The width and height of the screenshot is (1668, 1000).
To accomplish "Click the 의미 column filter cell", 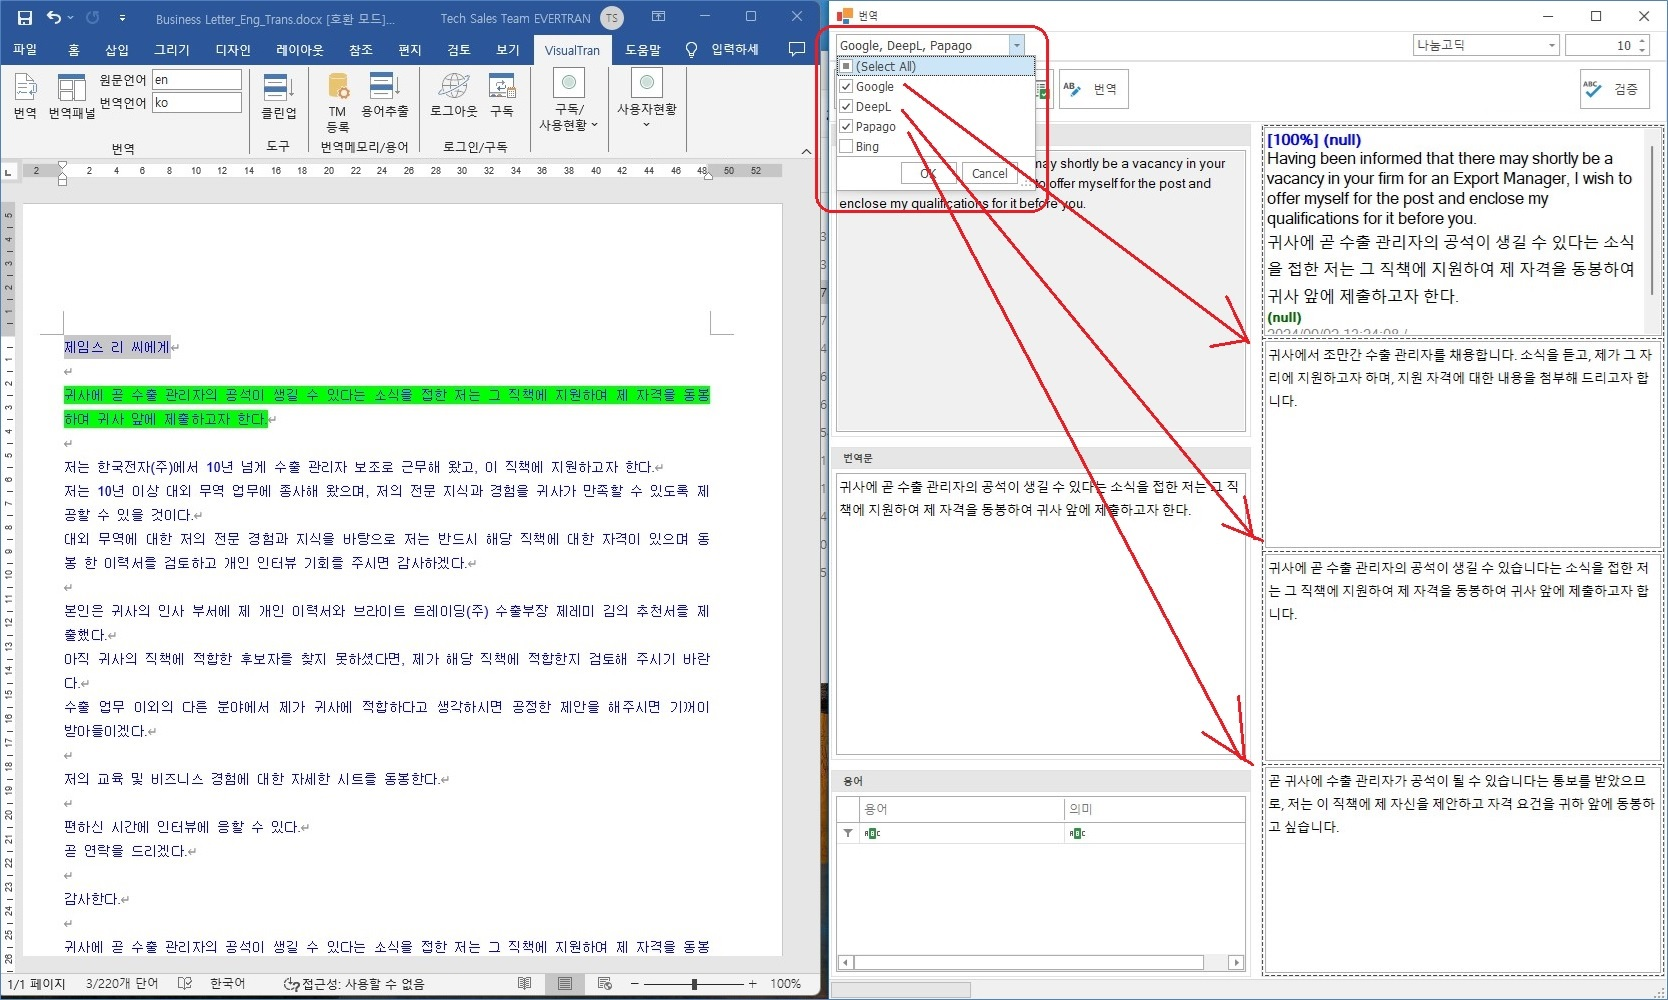I will (x=1155, y=833).
